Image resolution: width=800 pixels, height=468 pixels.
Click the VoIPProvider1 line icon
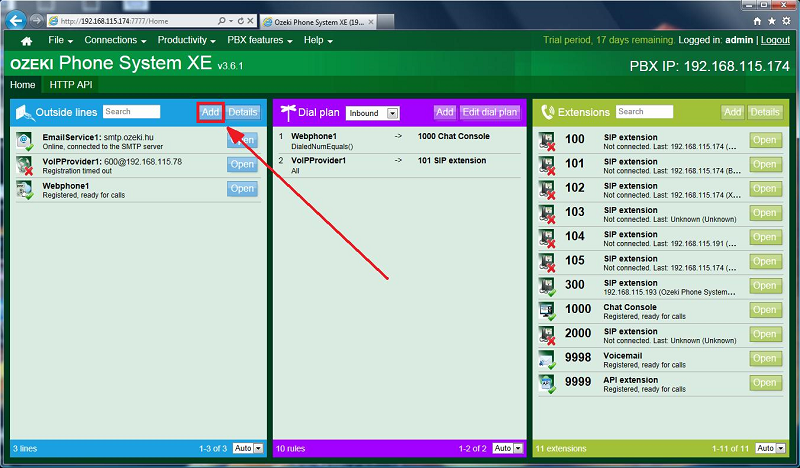(x=26, y=165)
